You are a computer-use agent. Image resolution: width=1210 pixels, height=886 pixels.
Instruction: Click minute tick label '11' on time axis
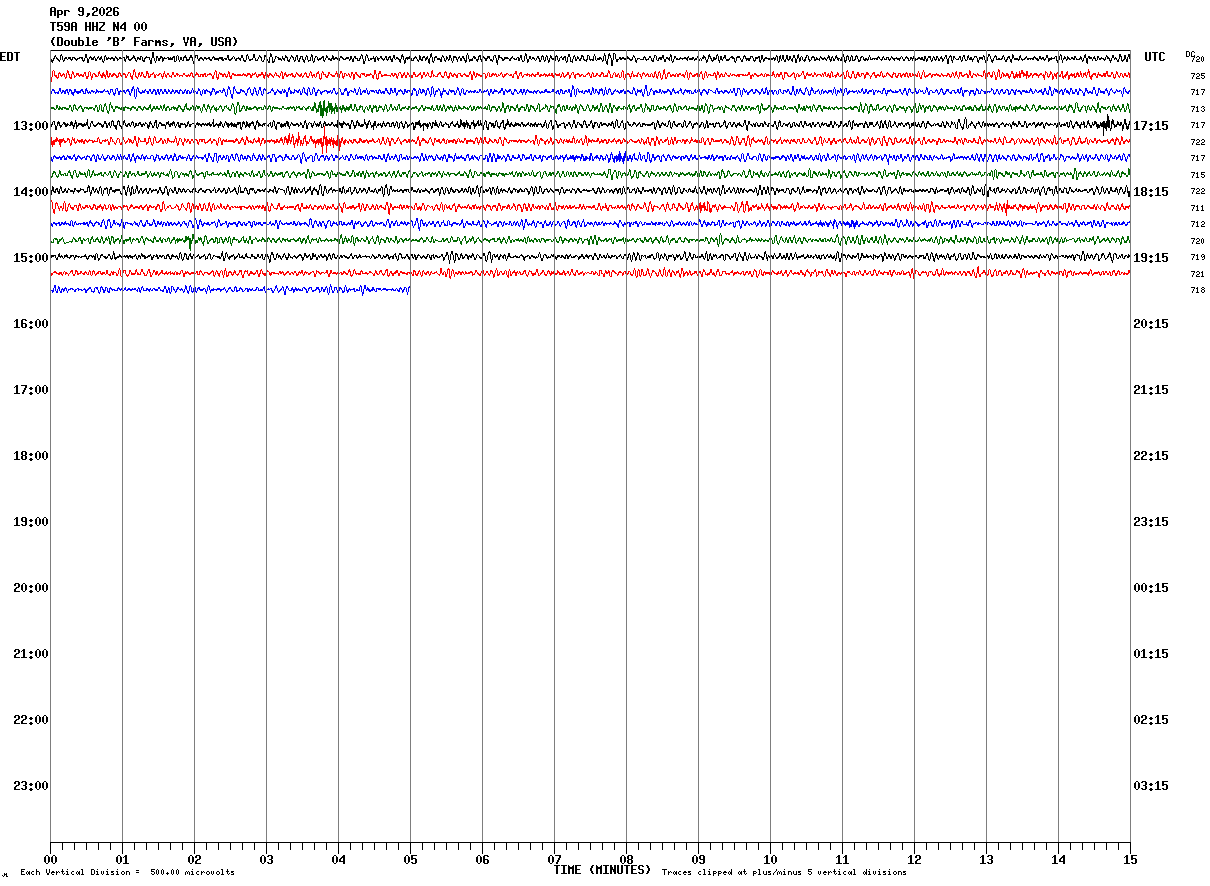(x=842, y=860)
